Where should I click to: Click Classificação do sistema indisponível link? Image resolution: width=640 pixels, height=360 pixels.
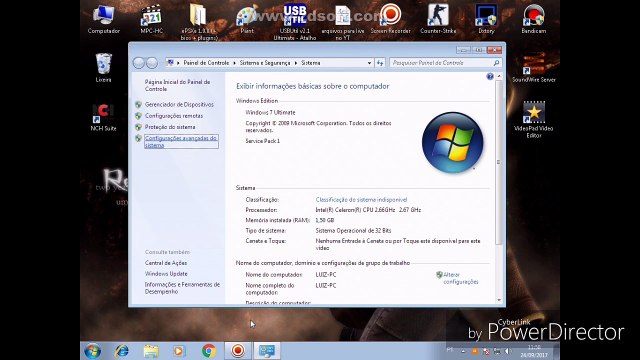pos(361,200)
